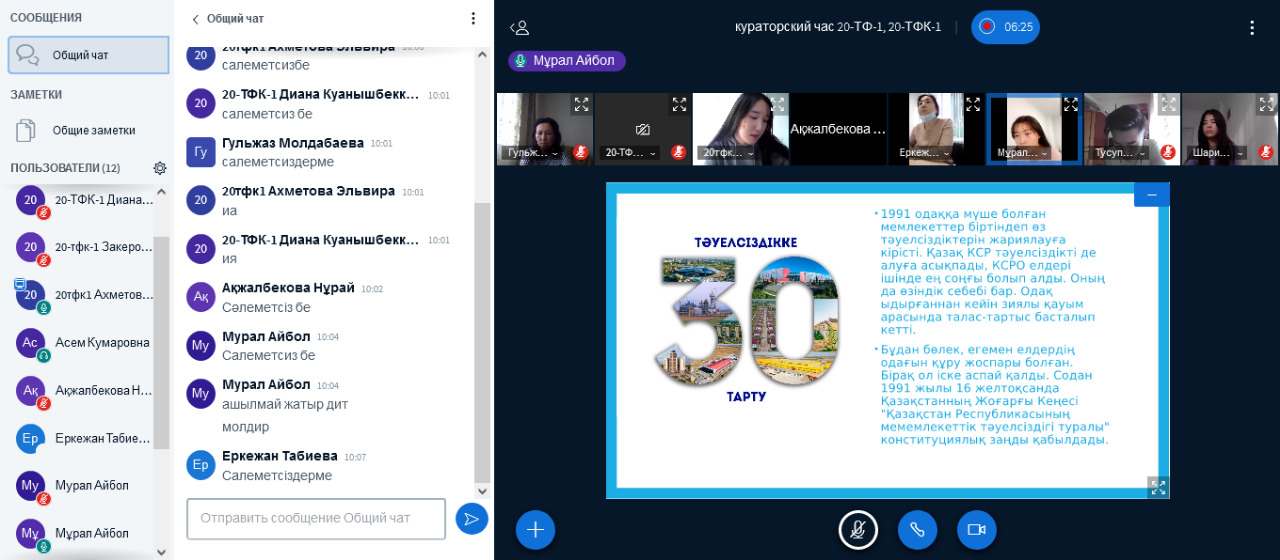Image resolution: width=1280 pixels, height=560 pixels.
Task: Open the users settings gear
Action: 160,168
